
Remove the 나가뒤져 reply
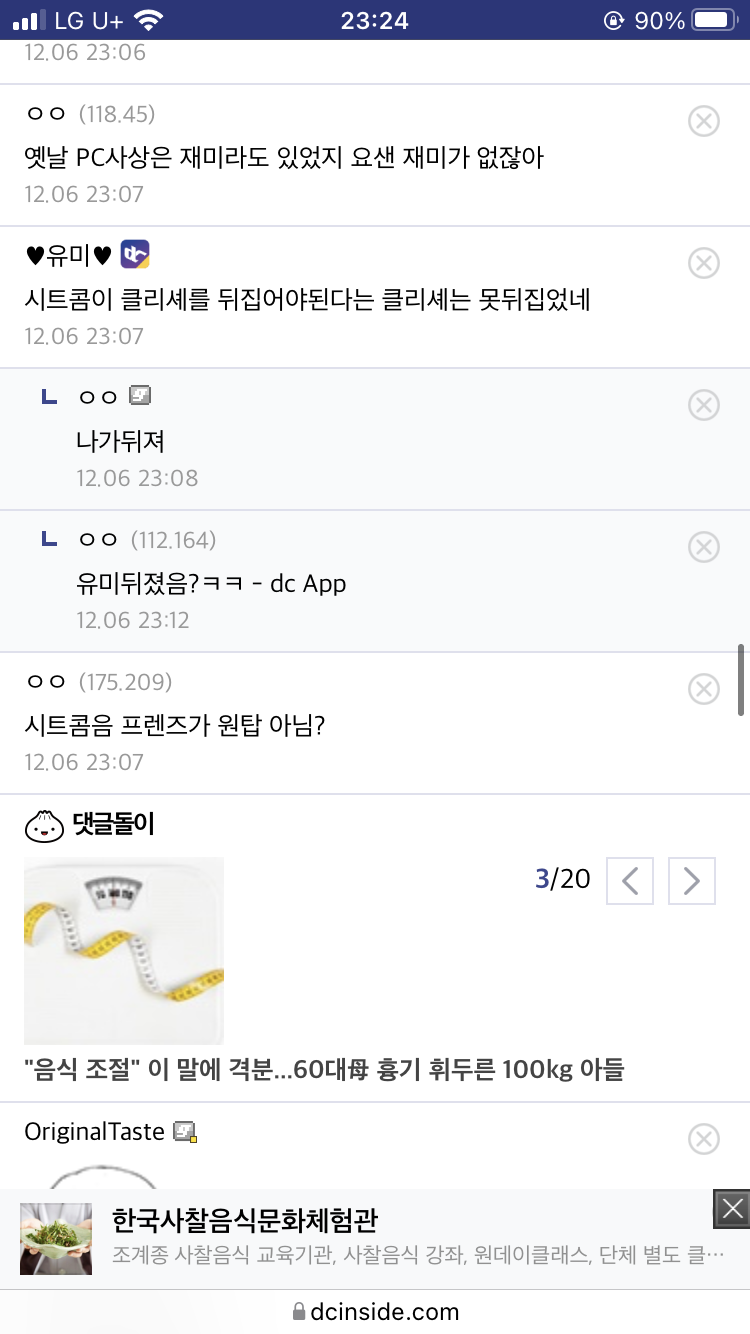(704, 405)
